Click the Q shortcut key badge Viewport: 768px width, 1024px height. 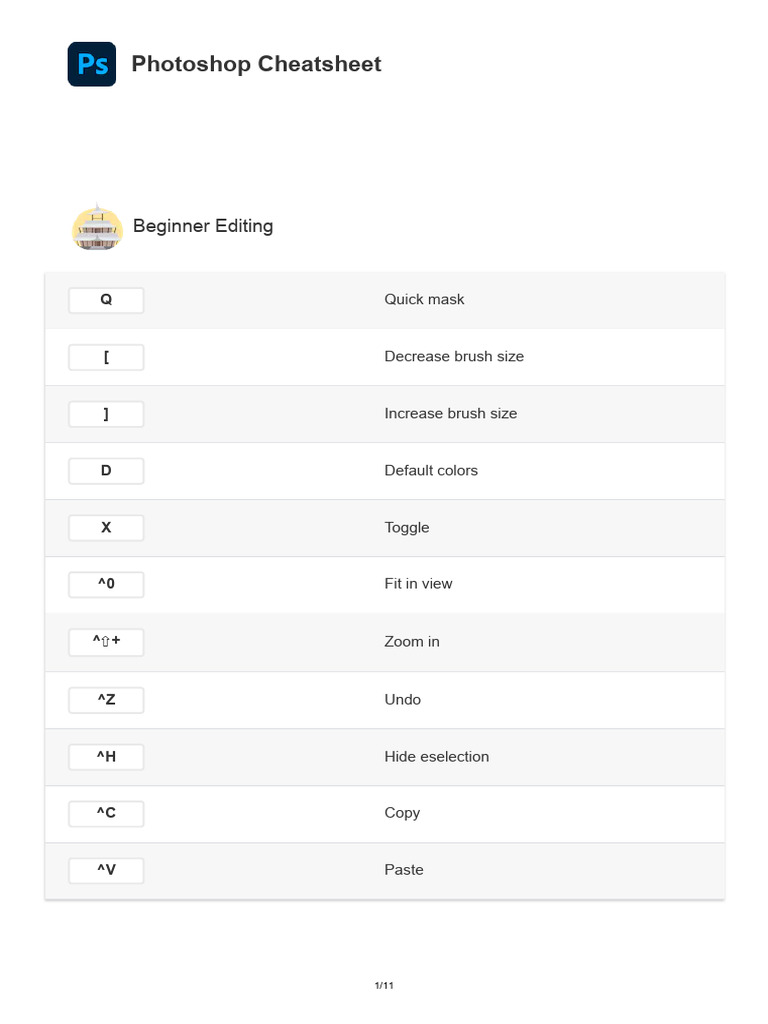coord(106,300)
